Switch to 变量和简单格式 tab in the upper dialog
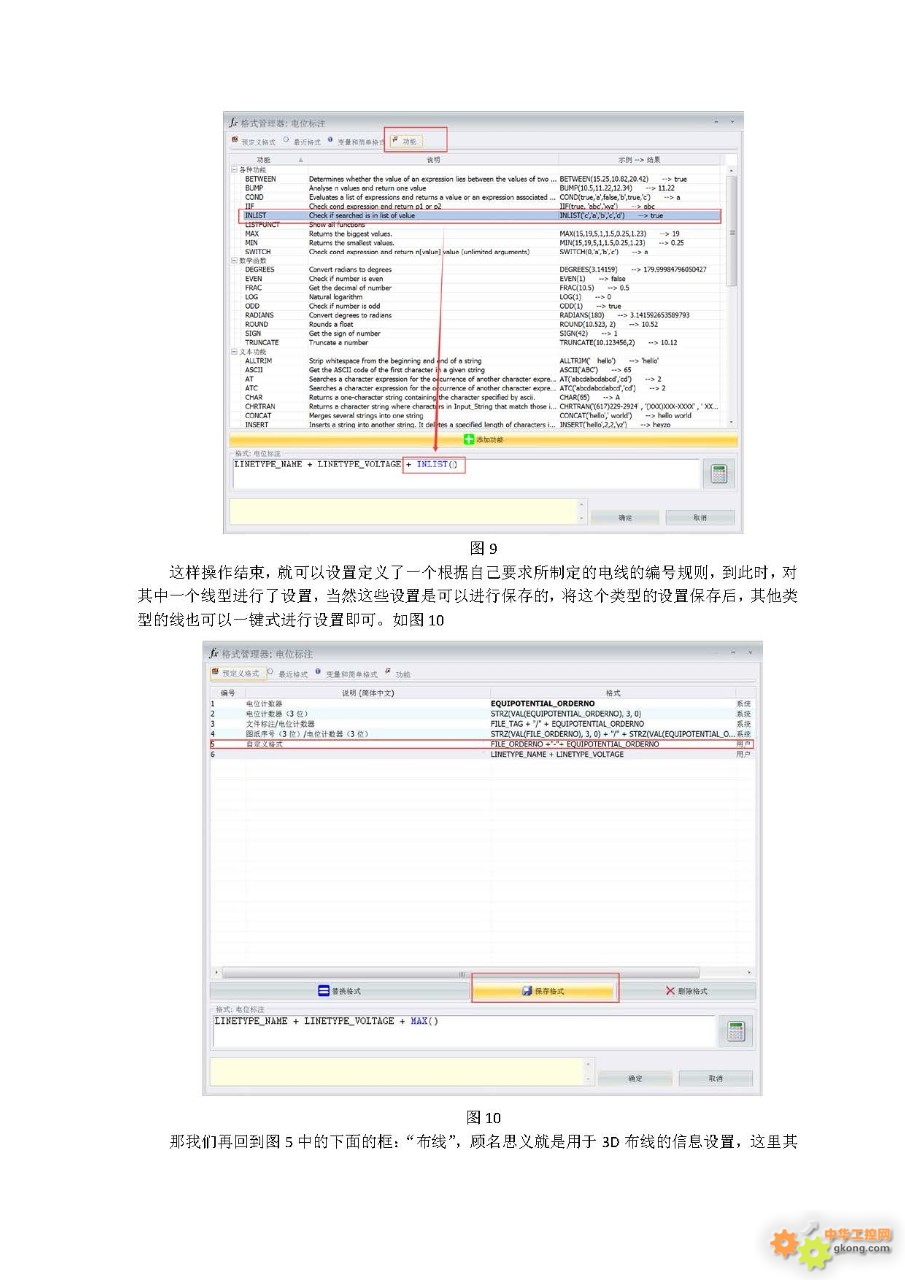The width and height of the screenshot is (905, 1280). pyautogui.click(x=356, y=141)
